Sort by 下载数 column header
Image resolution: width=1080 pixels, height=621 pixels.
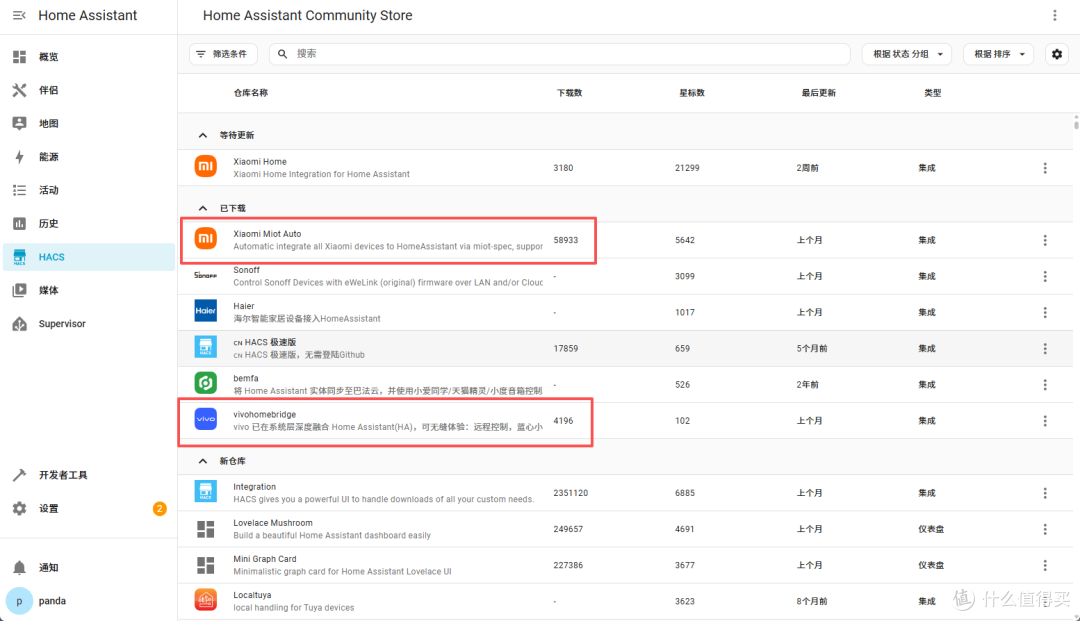point(570,93)
